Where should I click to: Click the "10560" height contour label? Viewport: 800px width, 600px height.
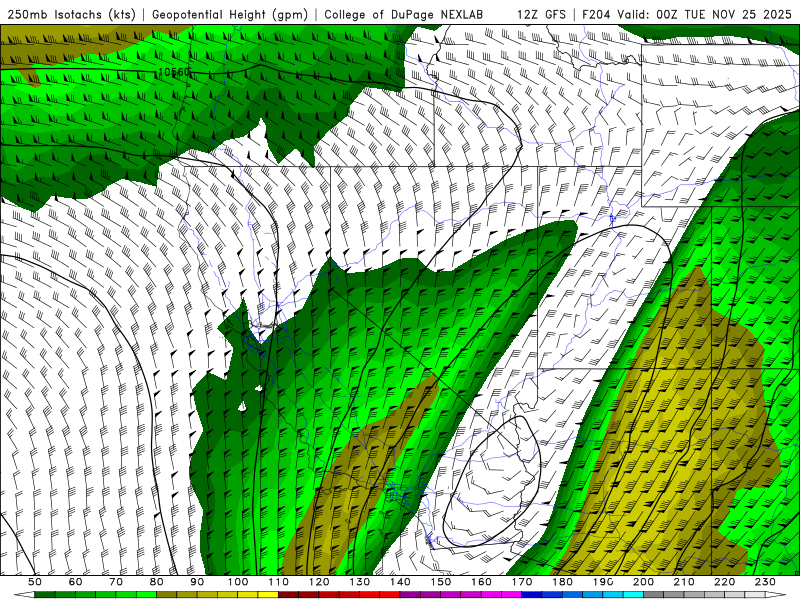174,72
